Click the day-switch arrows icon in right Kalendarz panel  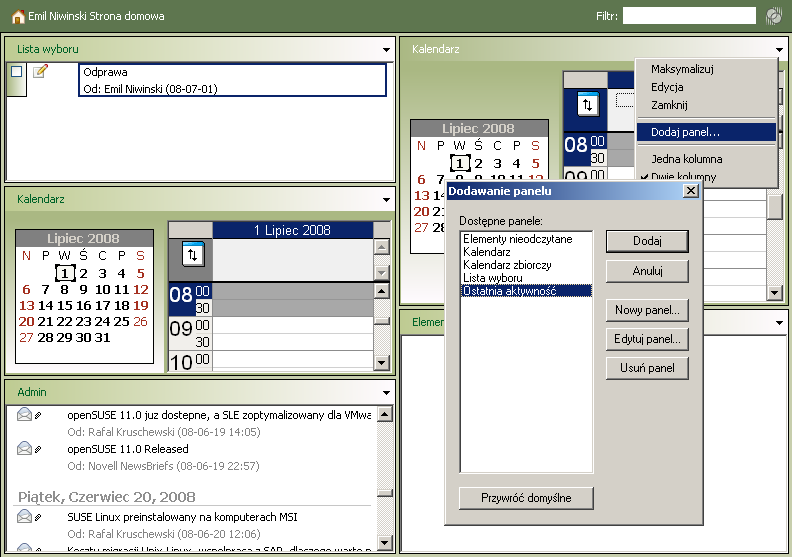click(587, 105)
